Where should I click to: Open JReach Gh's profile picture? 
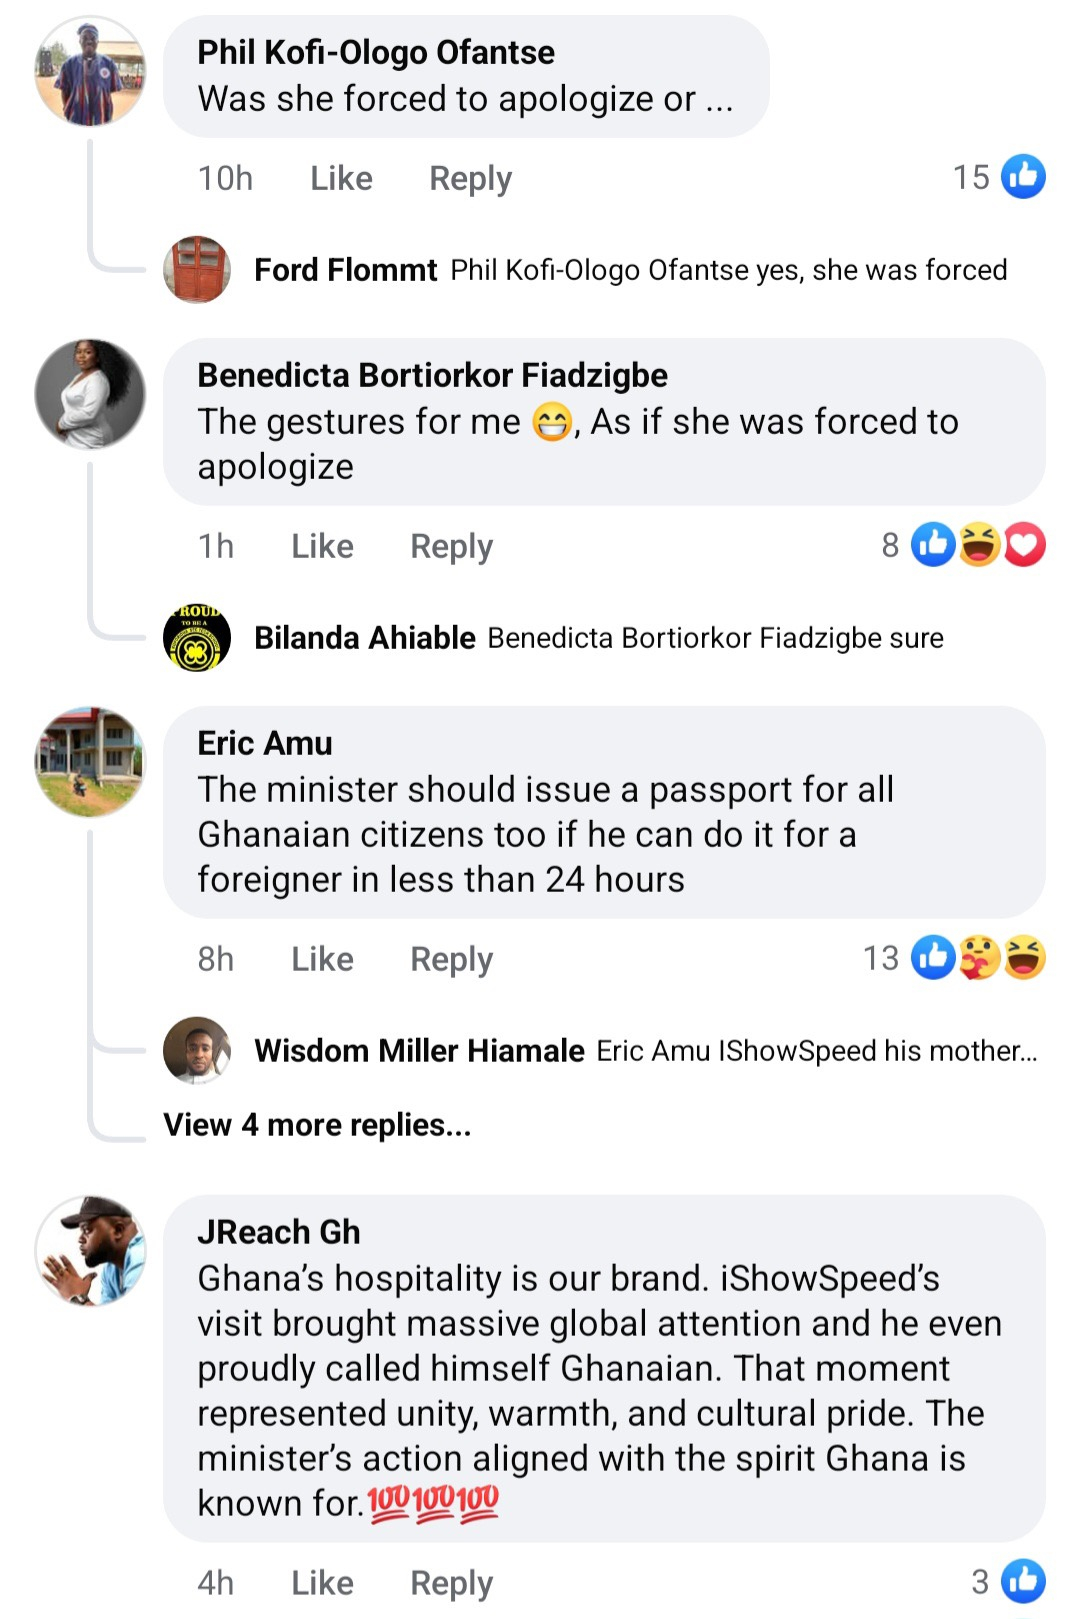click(x=90, y=1250)
